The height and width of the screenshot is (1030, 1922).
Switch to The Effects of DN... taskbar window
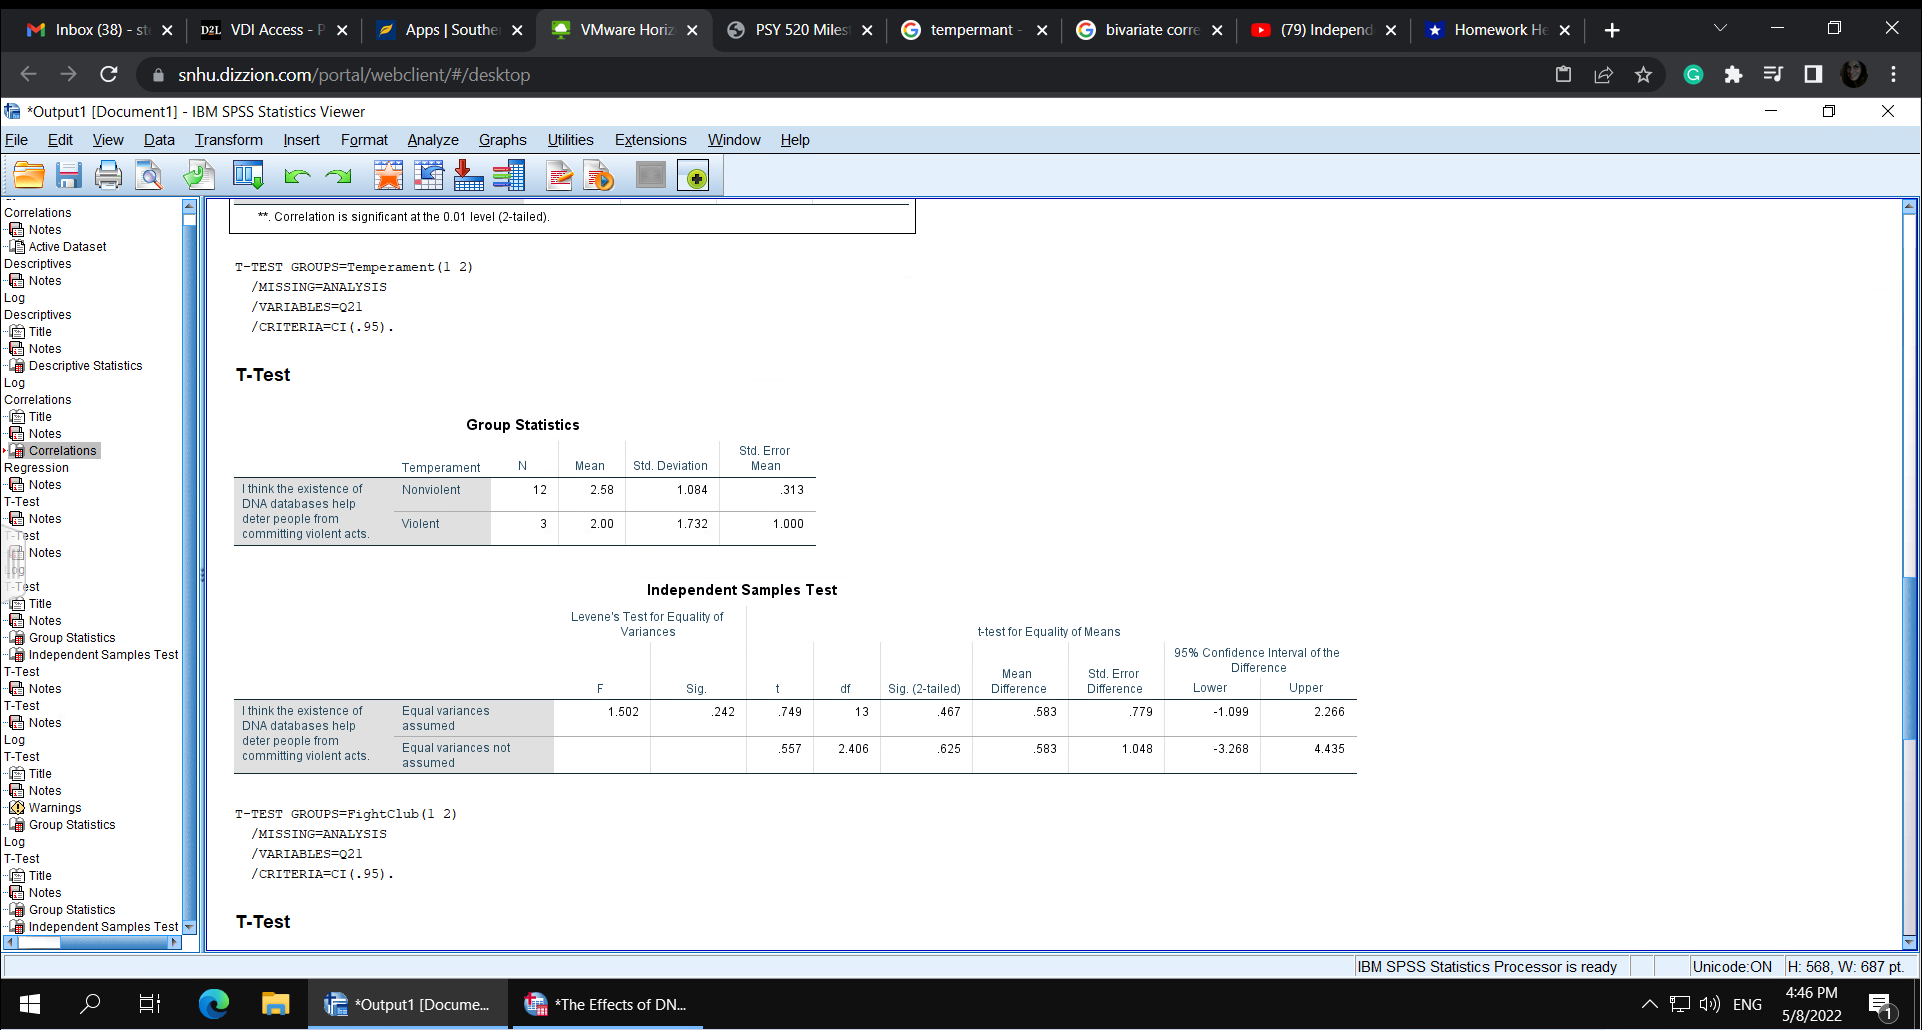click(x=607, y=1004)
